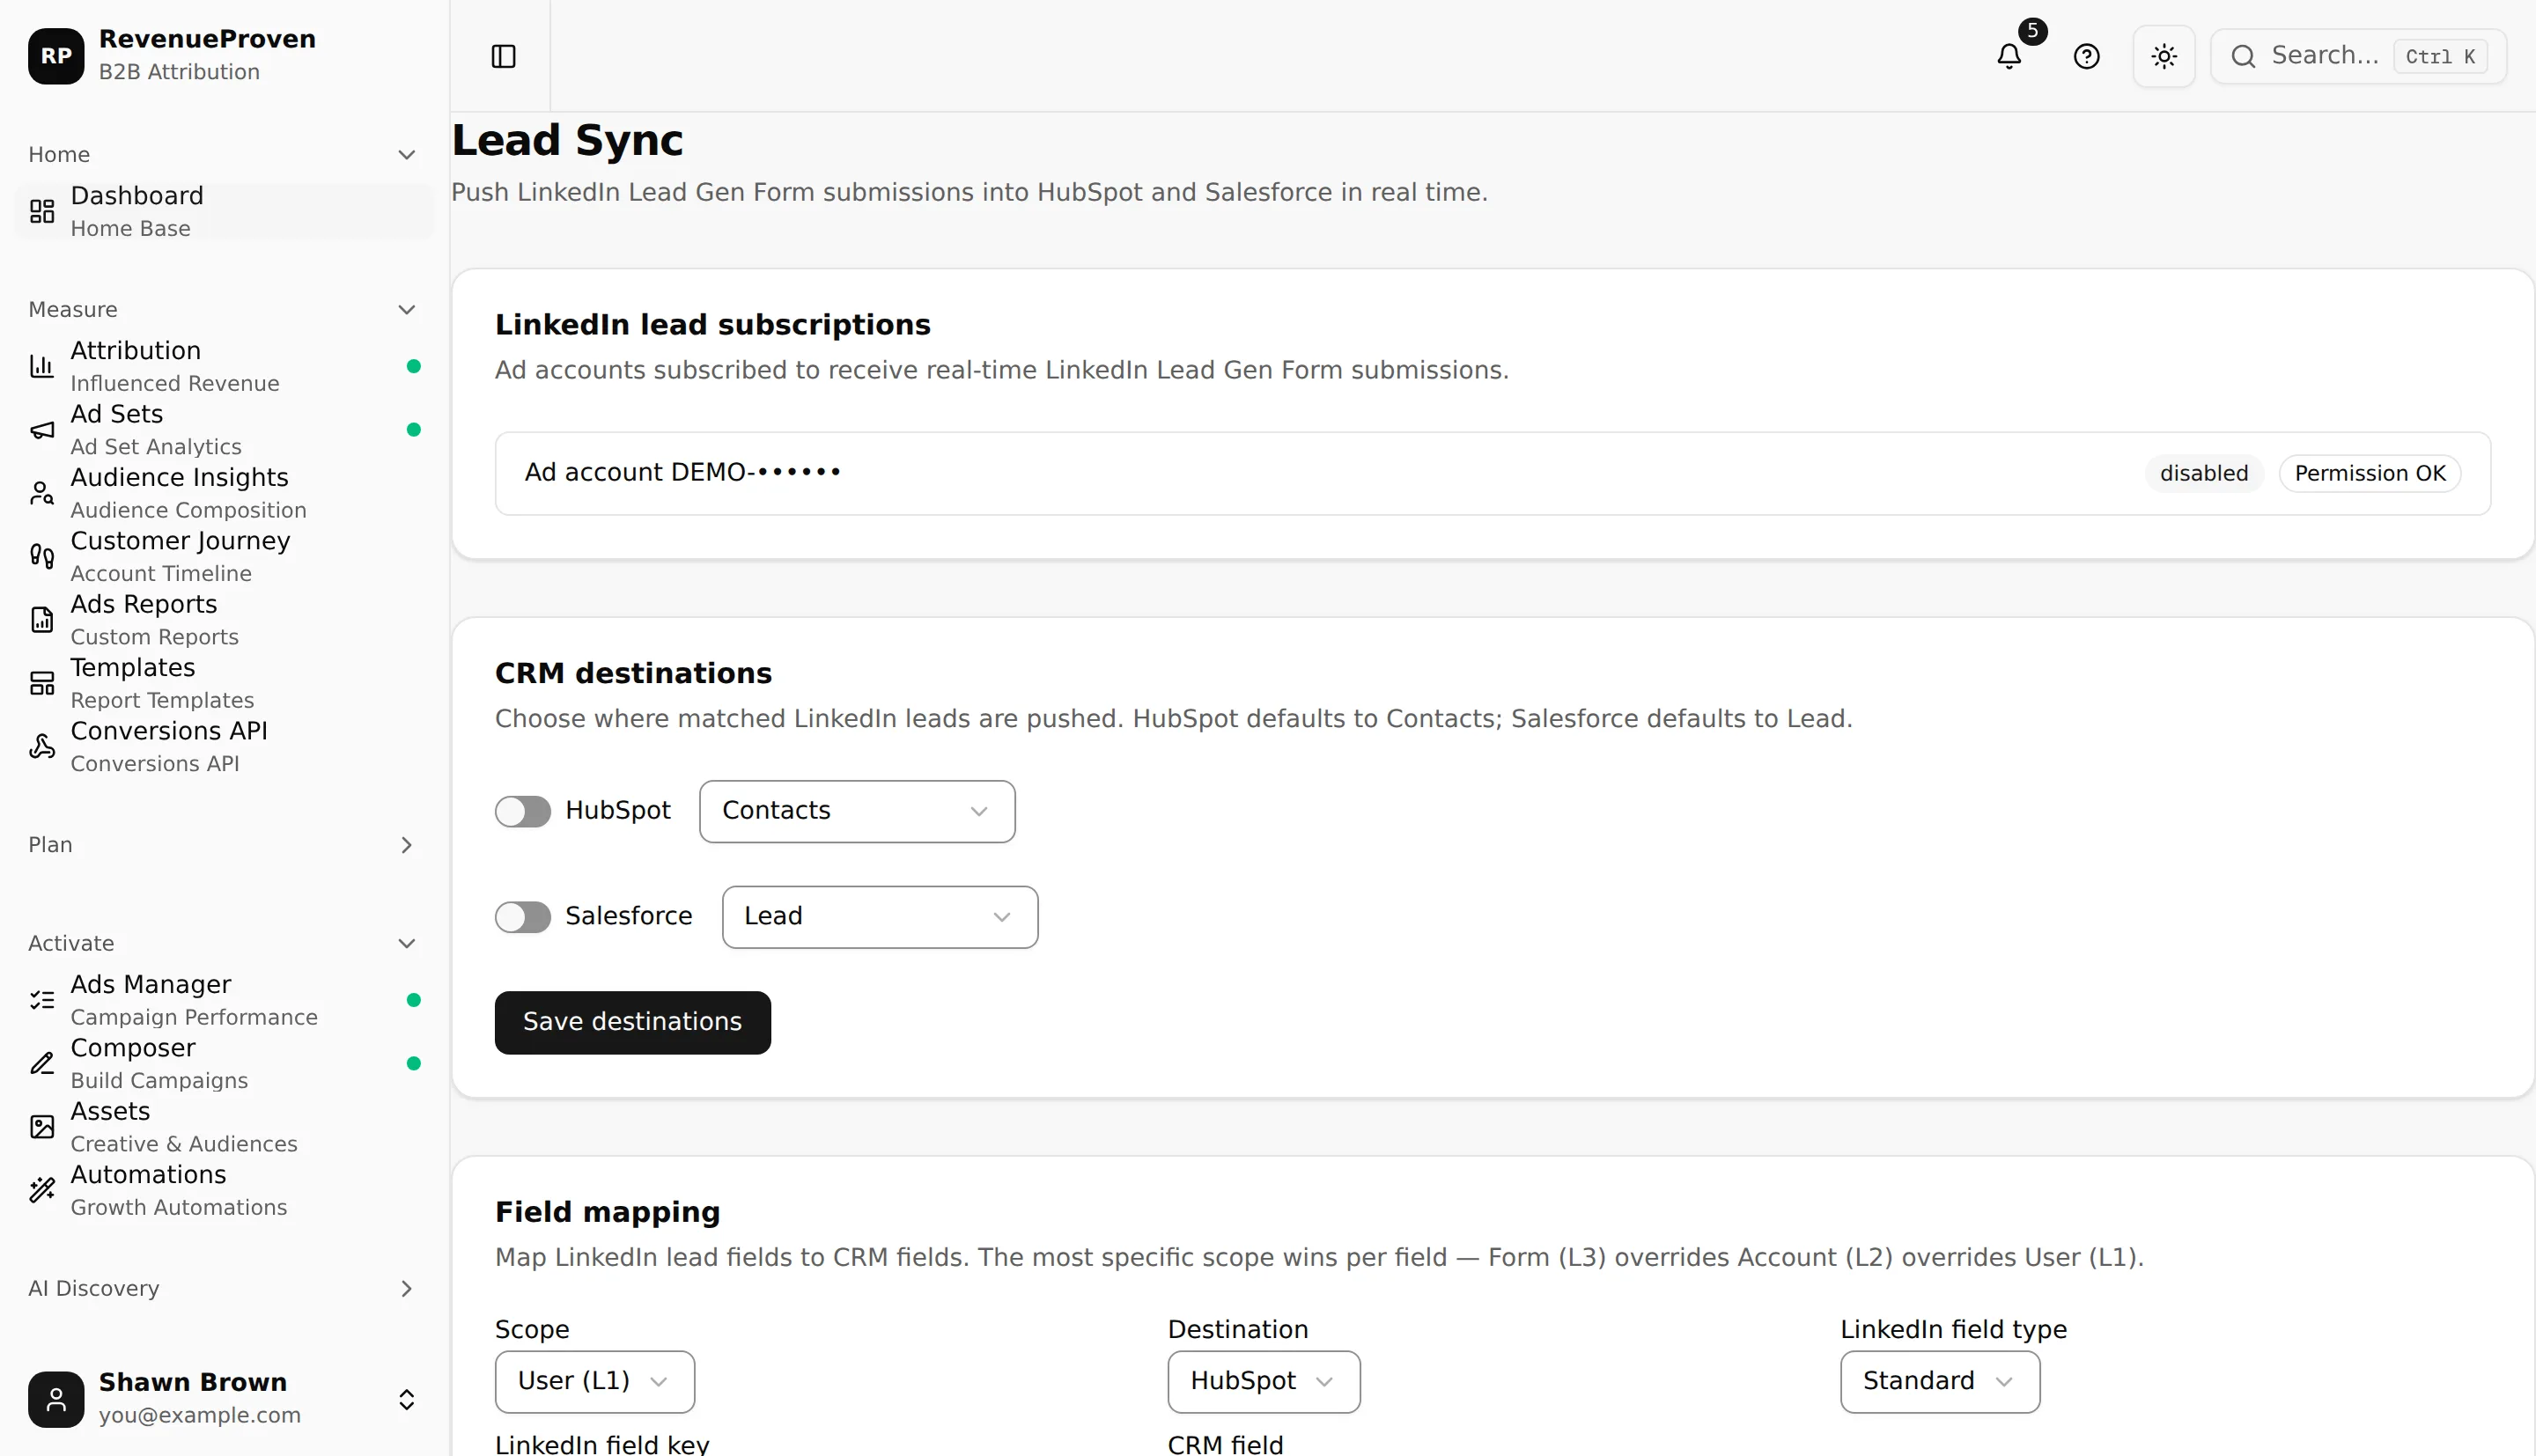This screenshot has height=1456, width=2536.
Task: Click the Dashboard grid icon
Action: click(x=42, y=211)
